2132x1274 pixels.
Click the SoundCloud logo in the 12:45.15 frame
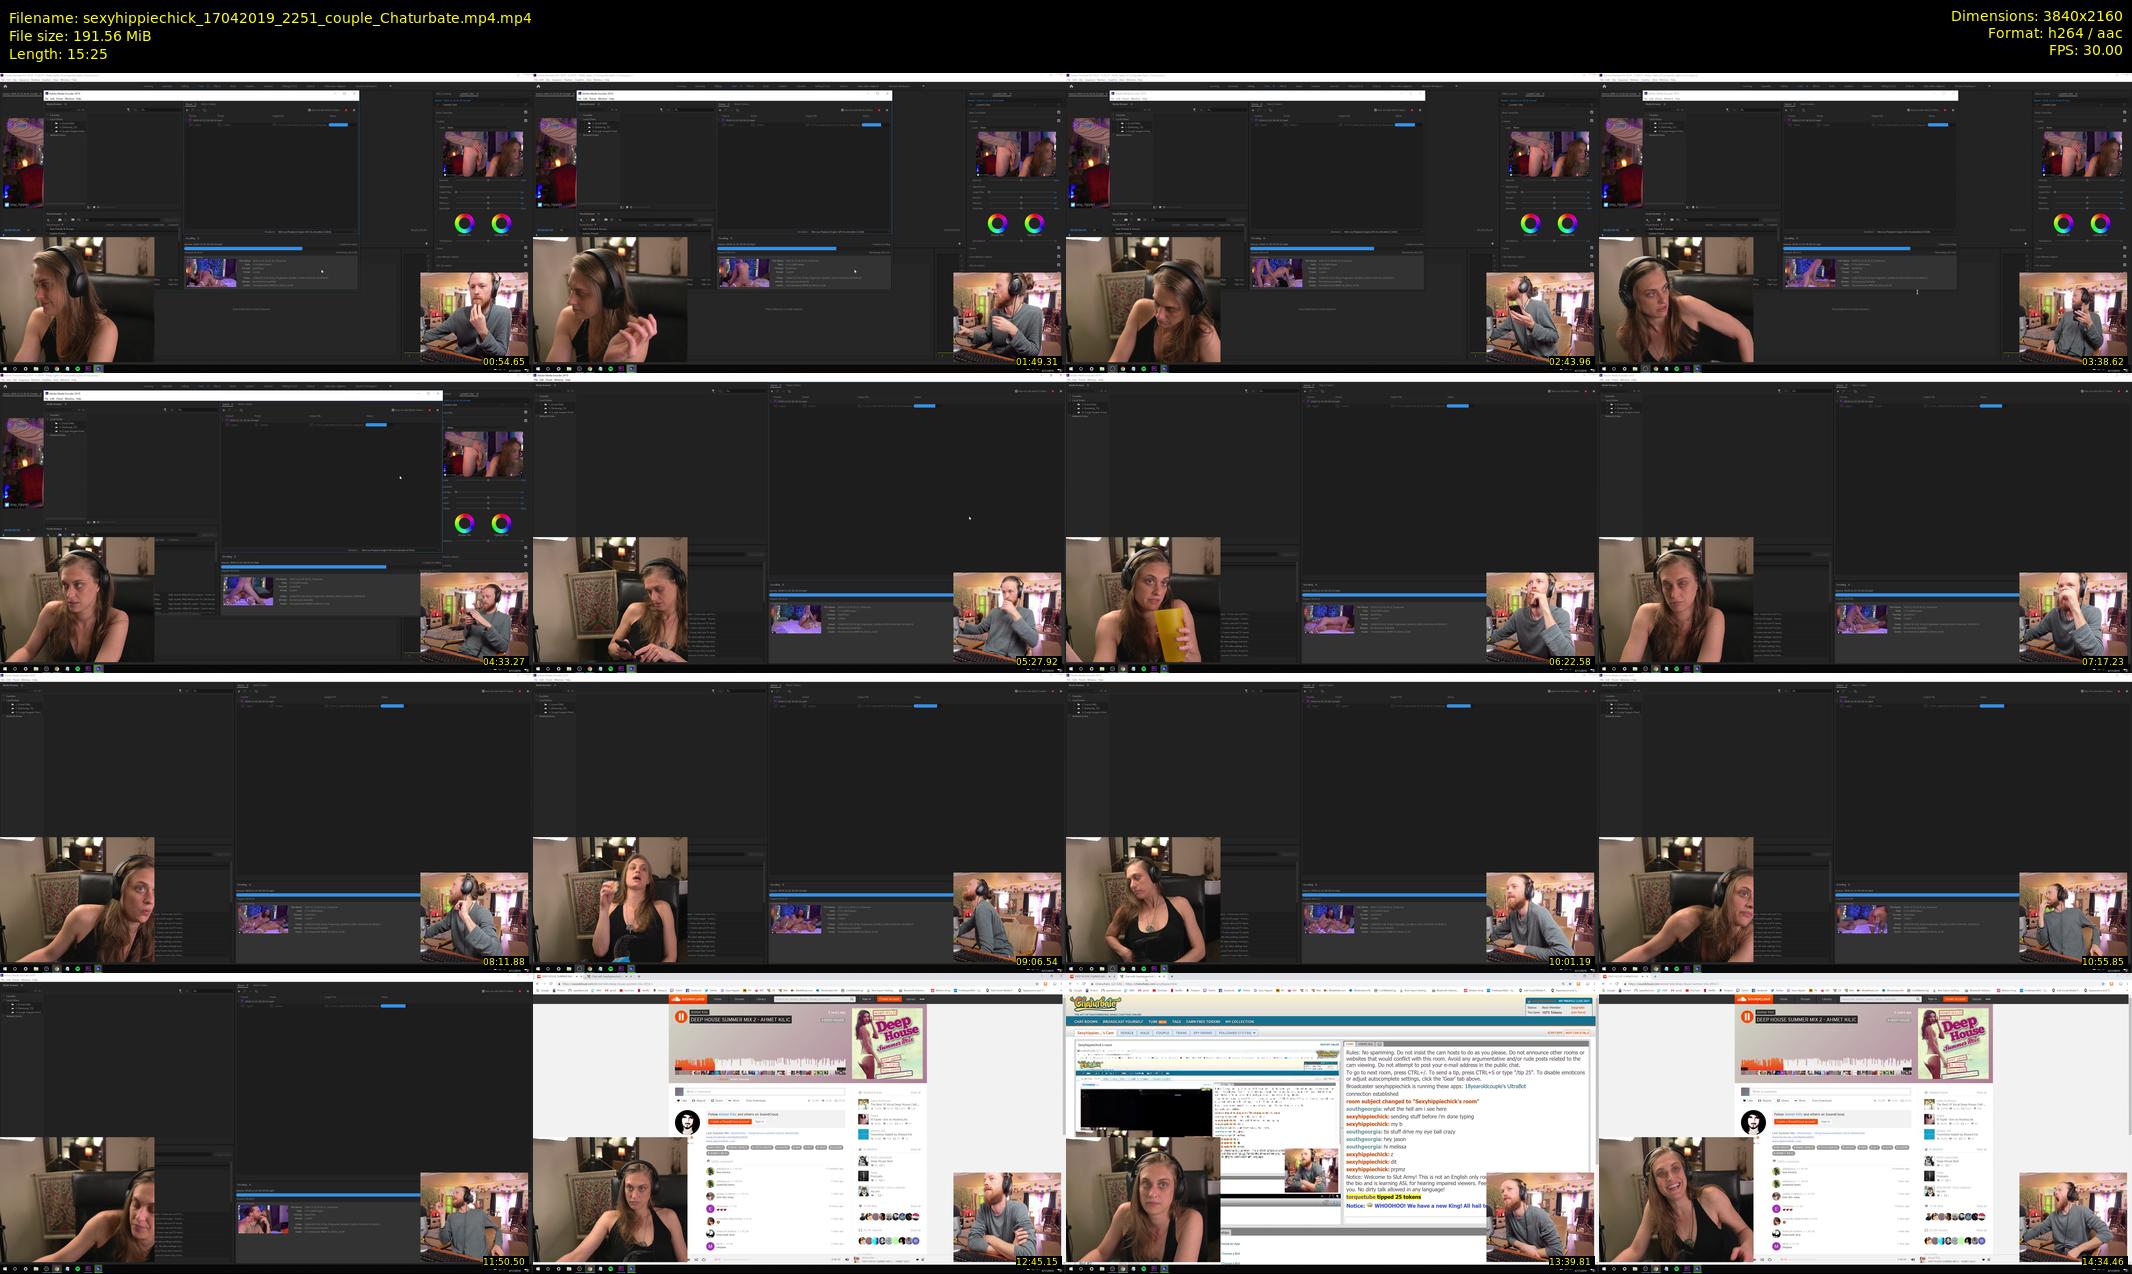[688, 999]
